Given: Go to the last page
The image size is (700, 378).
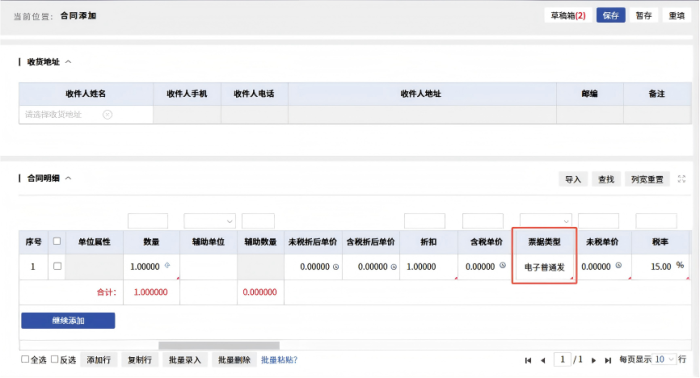Looking at the screenshot, I should (608, 360).
